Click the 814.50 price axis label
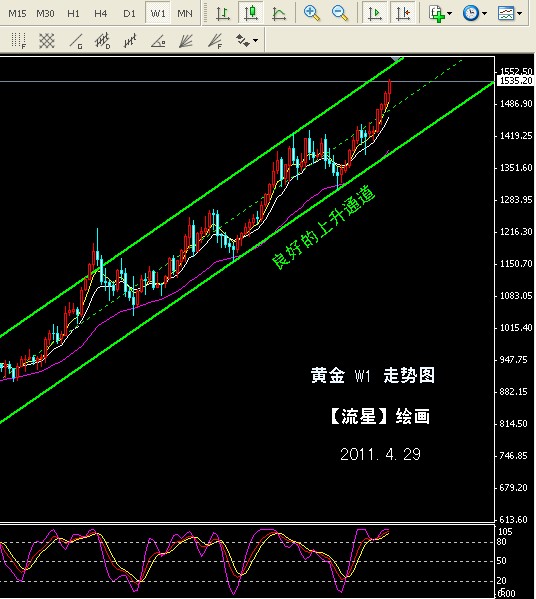The height and width of the screenshot is (599, 536). pos(513,424)
